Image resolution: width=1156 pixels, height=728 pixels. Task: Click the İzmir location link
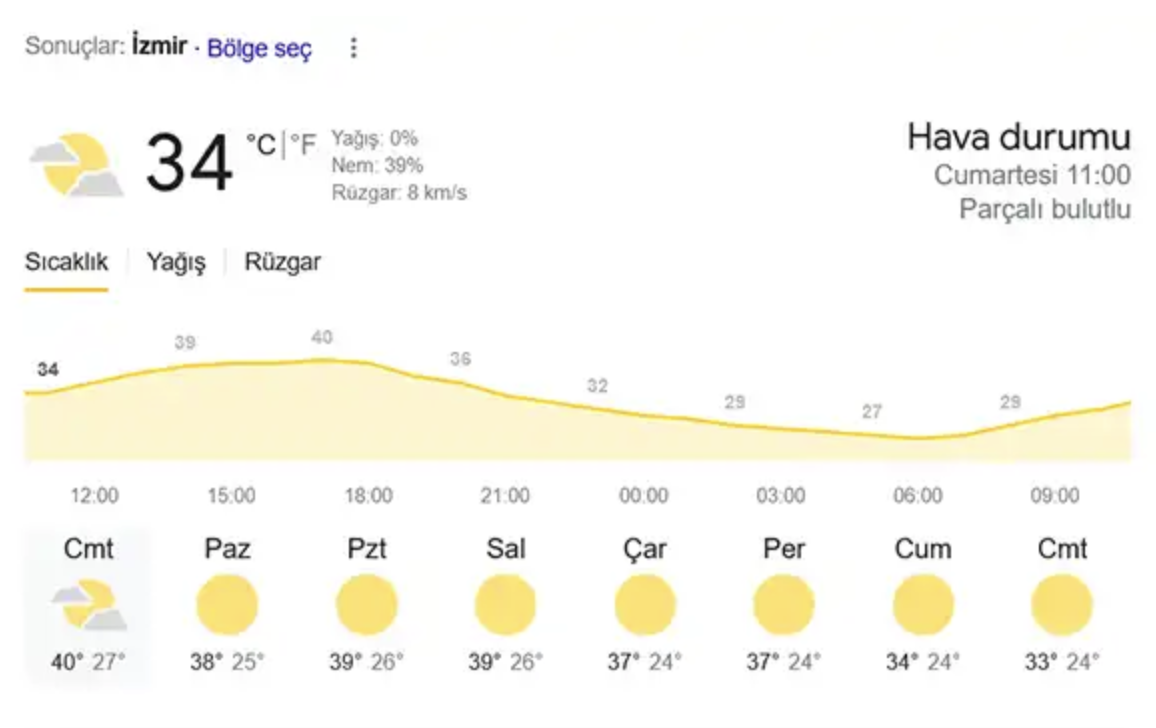coord(156,45)
